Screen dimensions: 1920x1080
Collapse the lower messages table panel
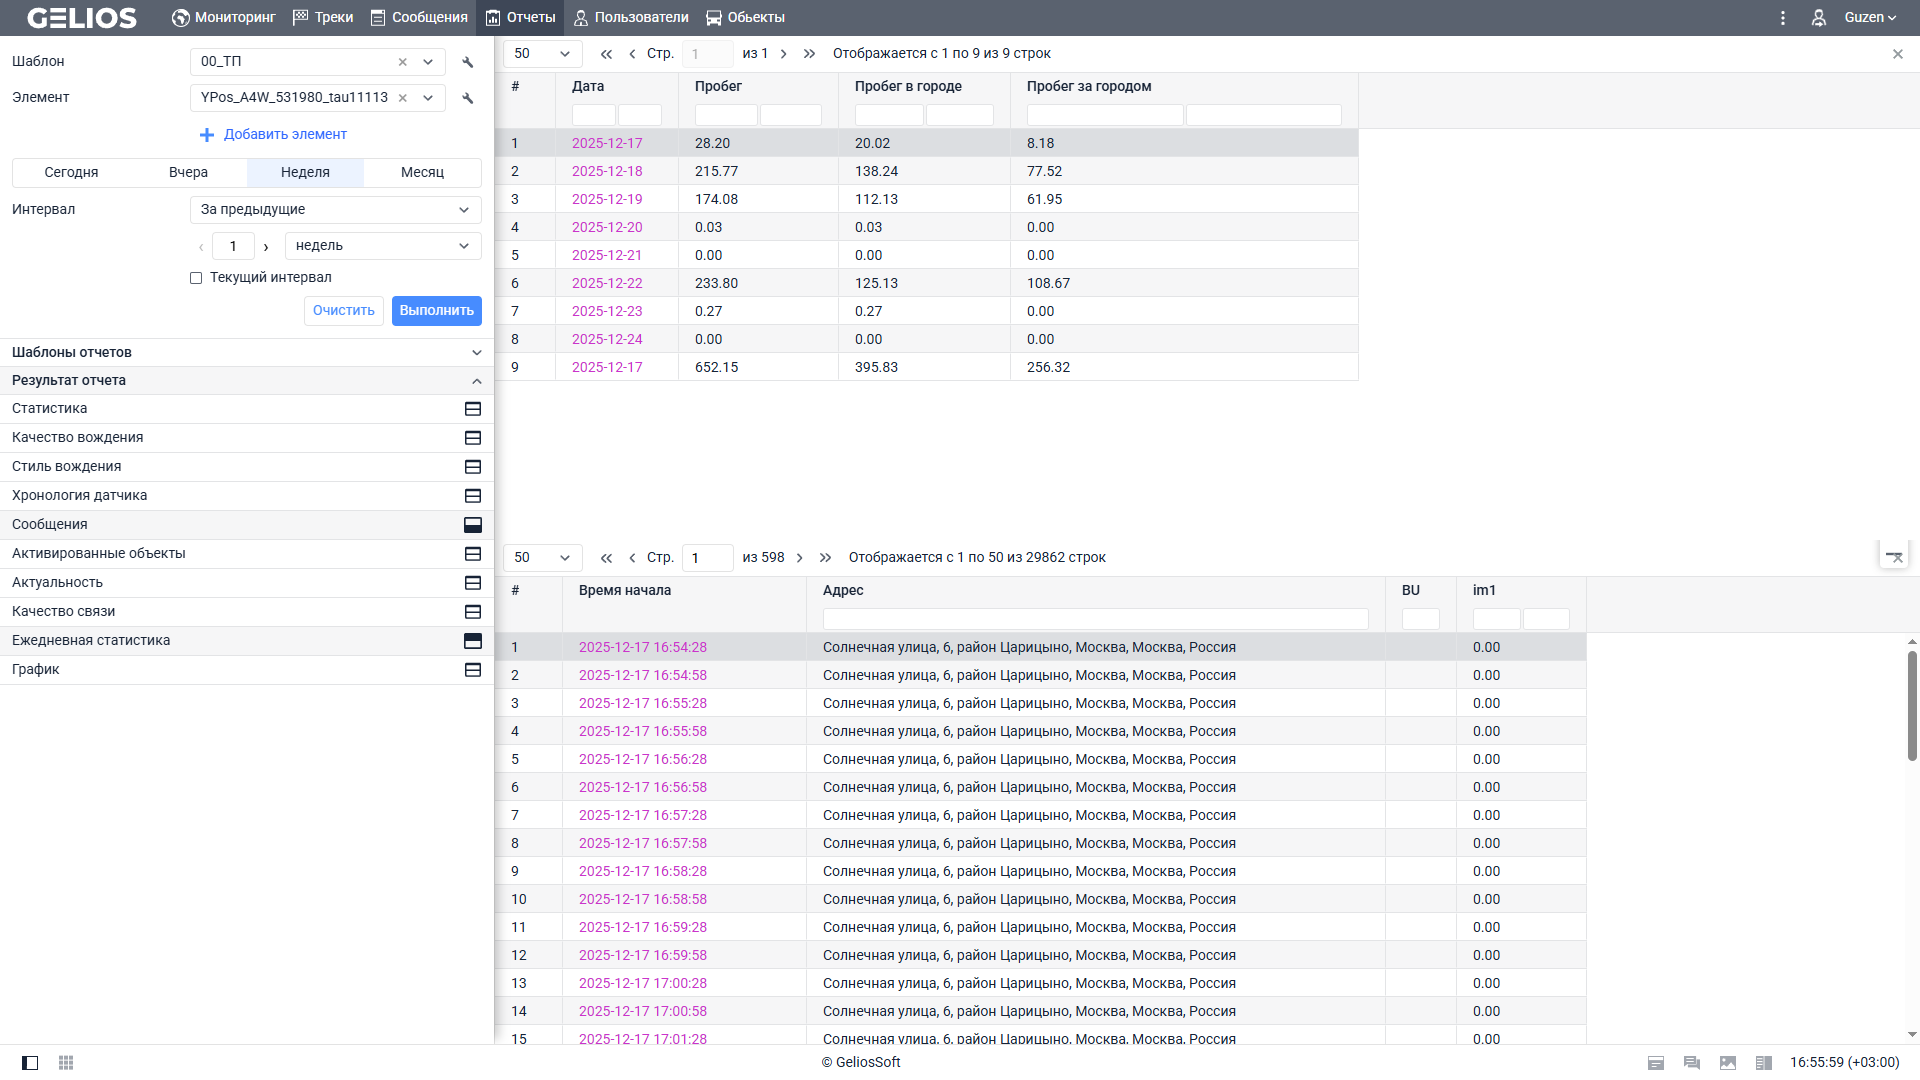click(x=1894, y=556)
